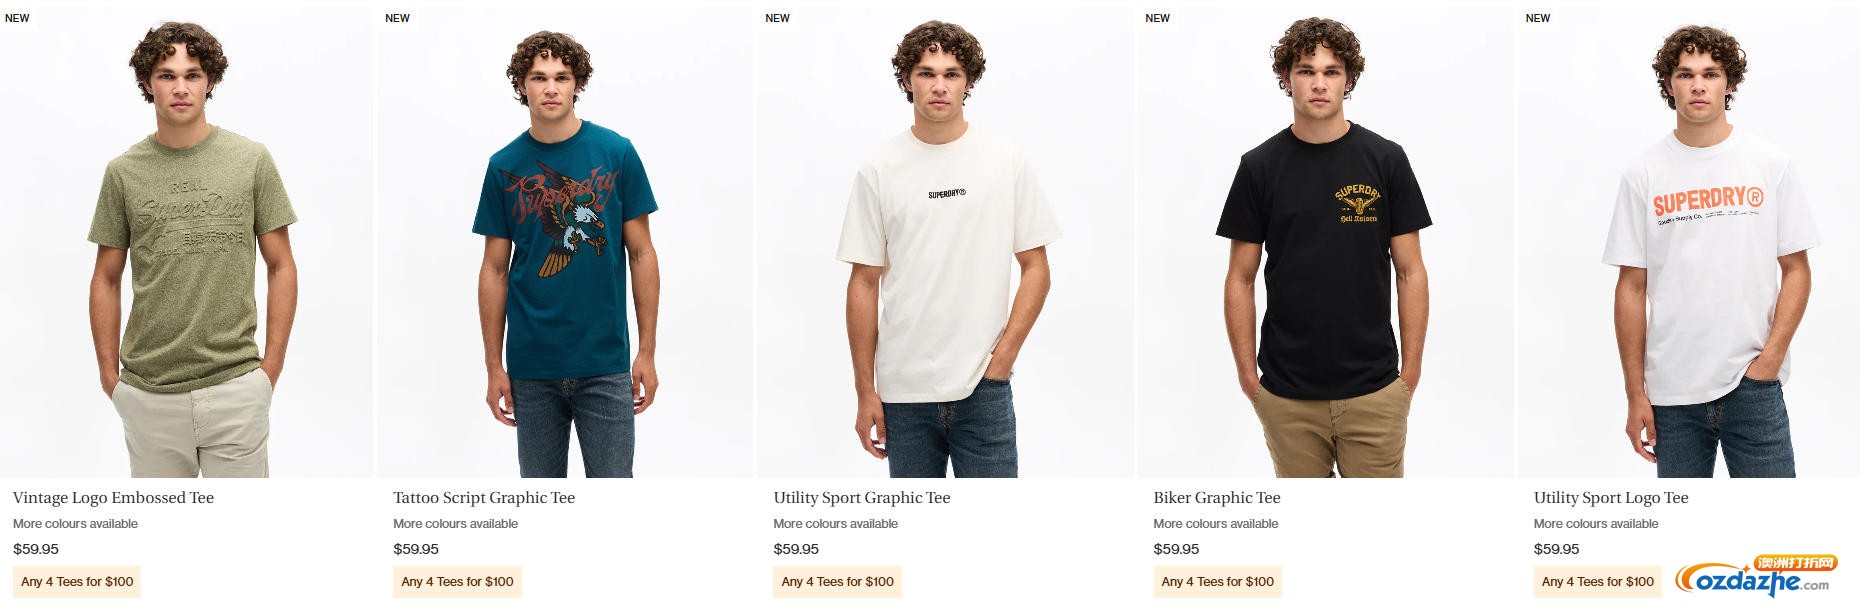
Task: Click 'Any 4 Tees for $100' under Vintage Logo Tee
Action: (77, 582)
